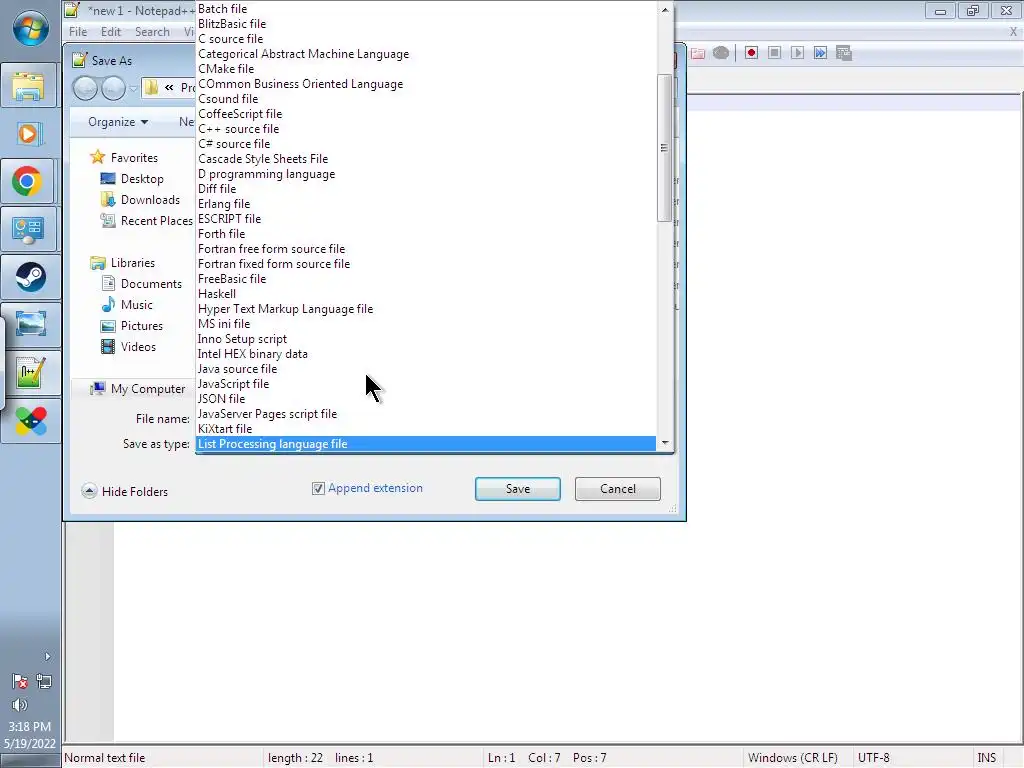Click the Back navigation button in Save As
Screen dimensions: 1024x768
[85, 88]
